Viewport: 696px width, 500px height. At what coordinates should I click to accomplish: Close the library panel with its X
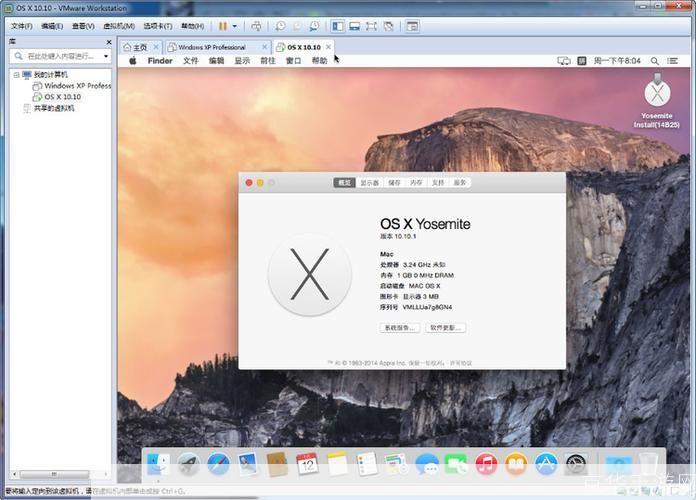click(109, 42)
